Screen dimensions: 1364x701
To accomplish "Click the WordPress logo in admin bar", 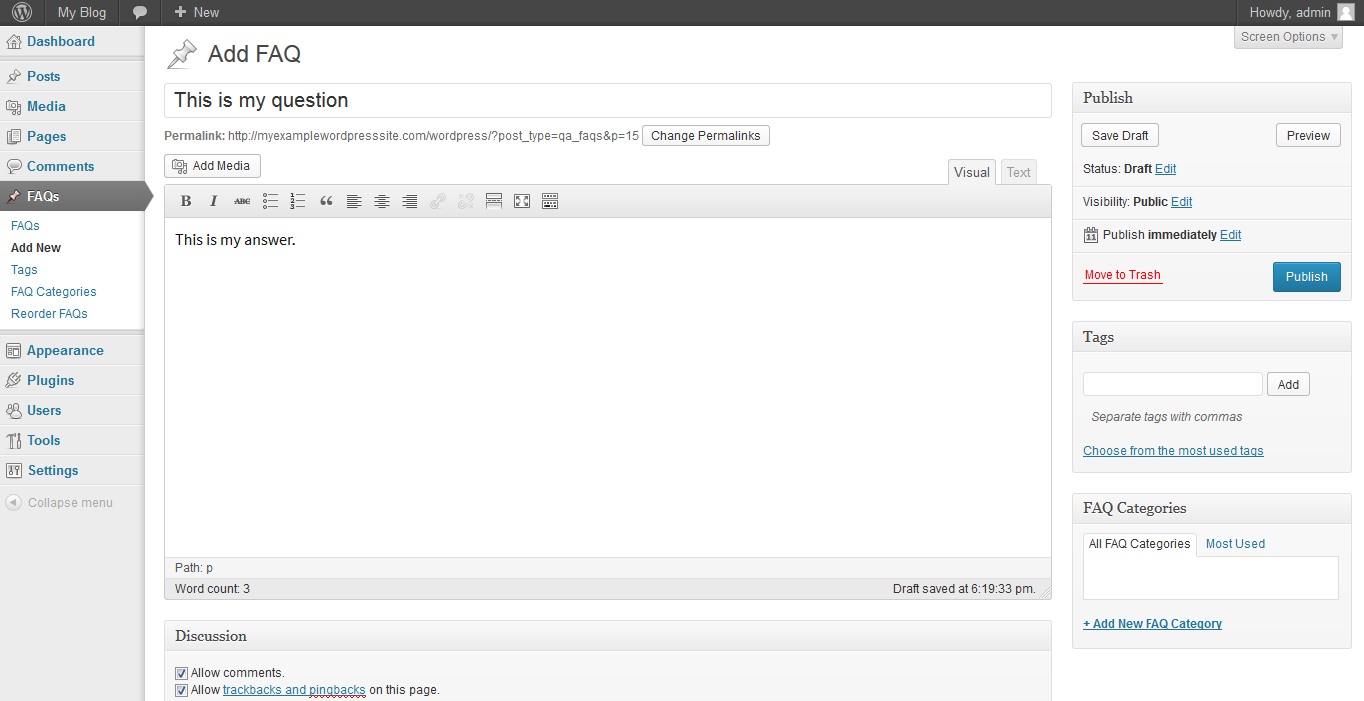I will click(22, 12).
